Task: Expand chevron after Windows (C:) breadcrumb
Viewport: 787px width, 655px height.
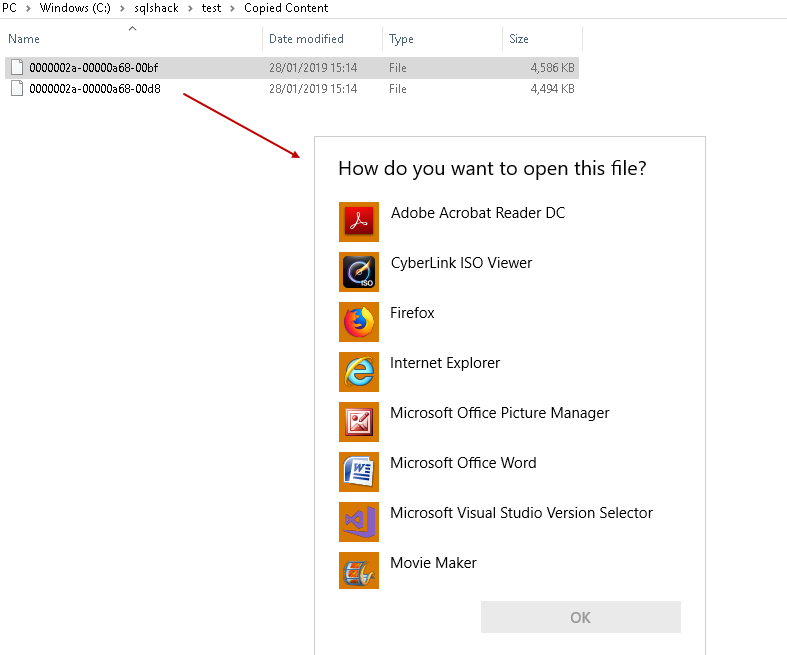Action: (122, 8)
